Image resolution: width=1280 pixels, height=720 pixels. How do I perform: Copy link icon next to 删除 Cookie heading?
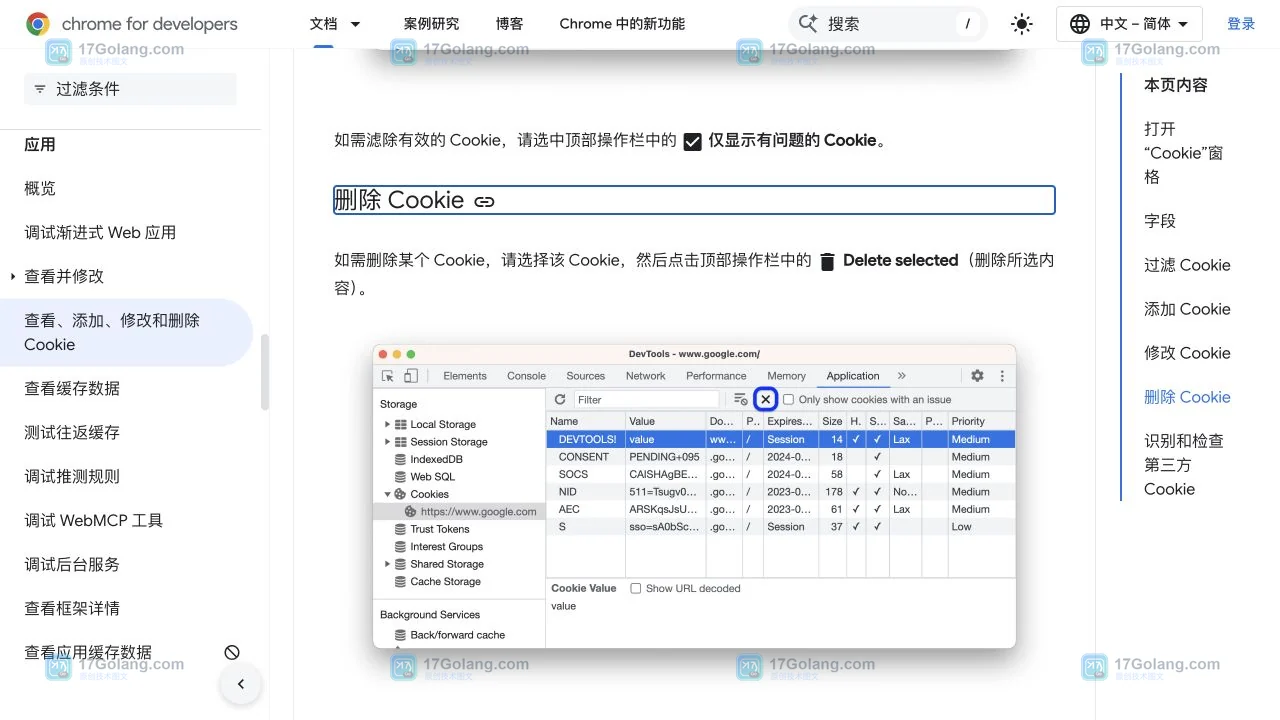485,201
